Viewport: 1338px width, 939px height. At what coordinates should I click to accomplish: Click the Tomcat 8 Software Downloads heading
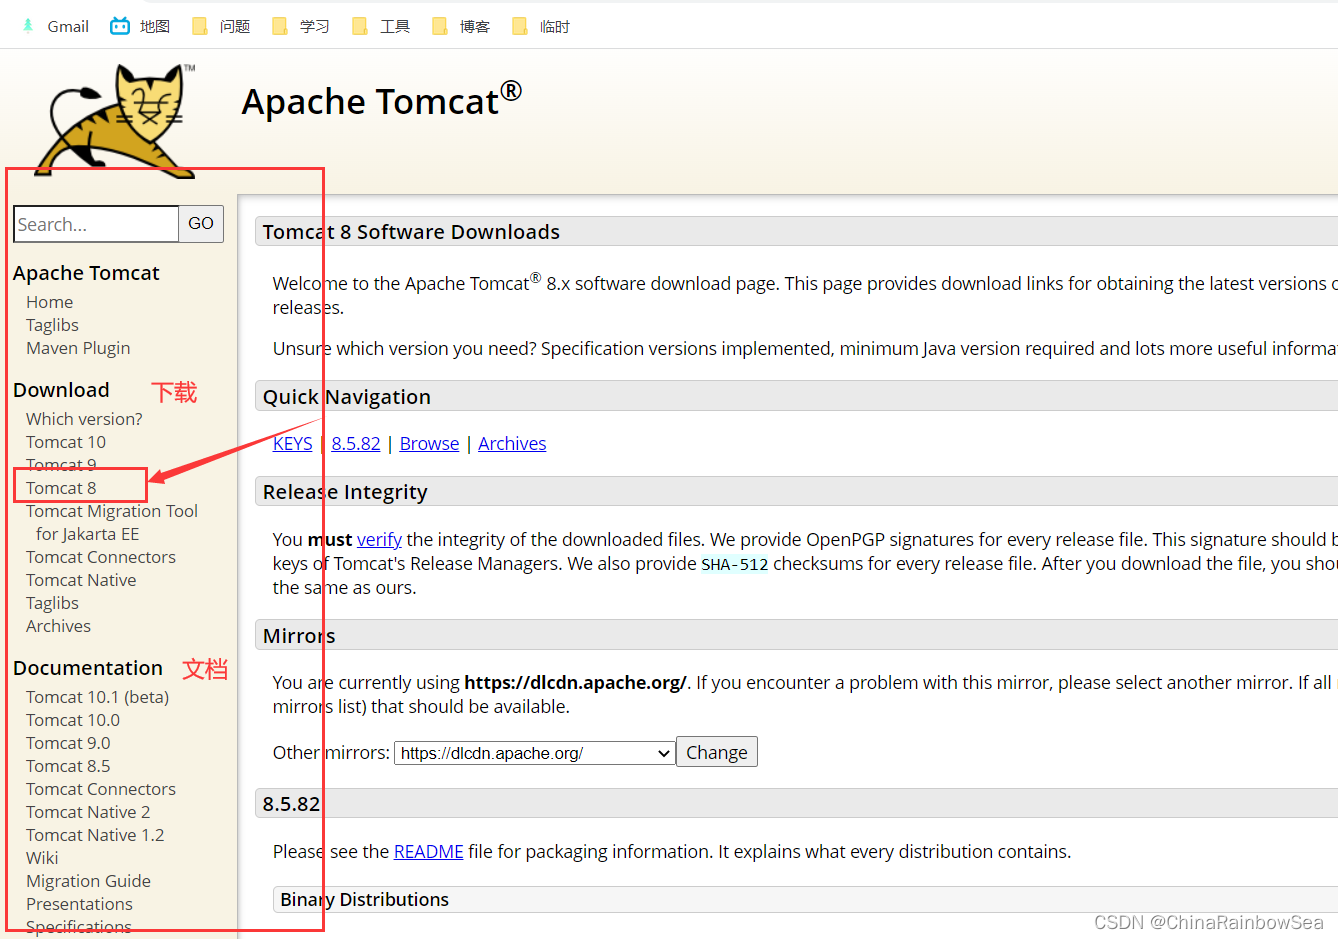coord(411,232)
